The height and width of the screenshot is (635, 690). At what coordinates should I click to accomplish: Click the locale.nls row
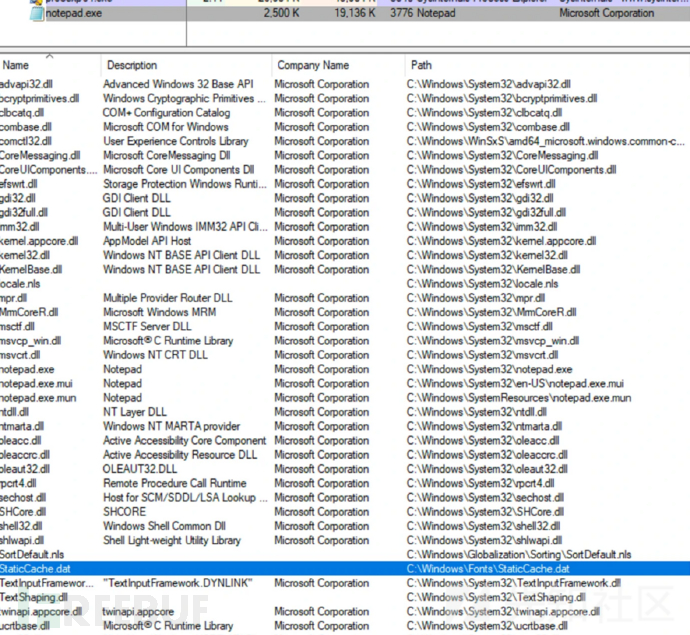pos(19,284)
